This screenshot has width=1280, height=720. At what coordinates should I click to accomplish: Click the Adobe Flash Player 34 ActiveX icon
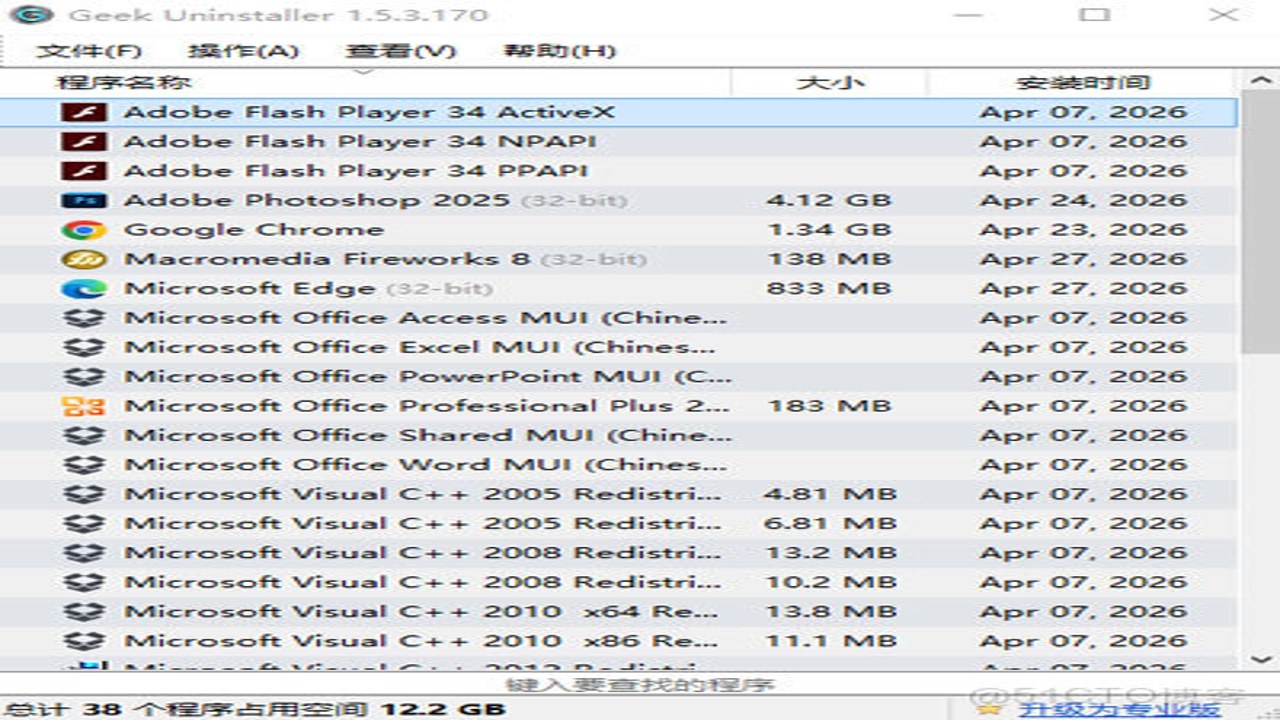(x=83, y=113)
